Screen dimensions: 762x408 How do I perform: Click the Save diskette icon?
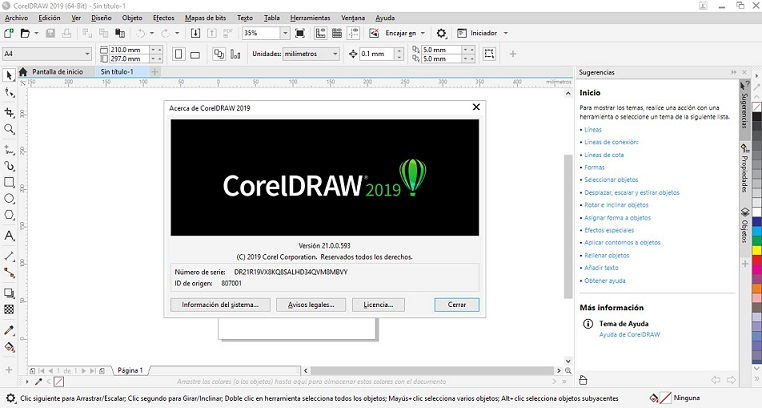coord(50,33)
